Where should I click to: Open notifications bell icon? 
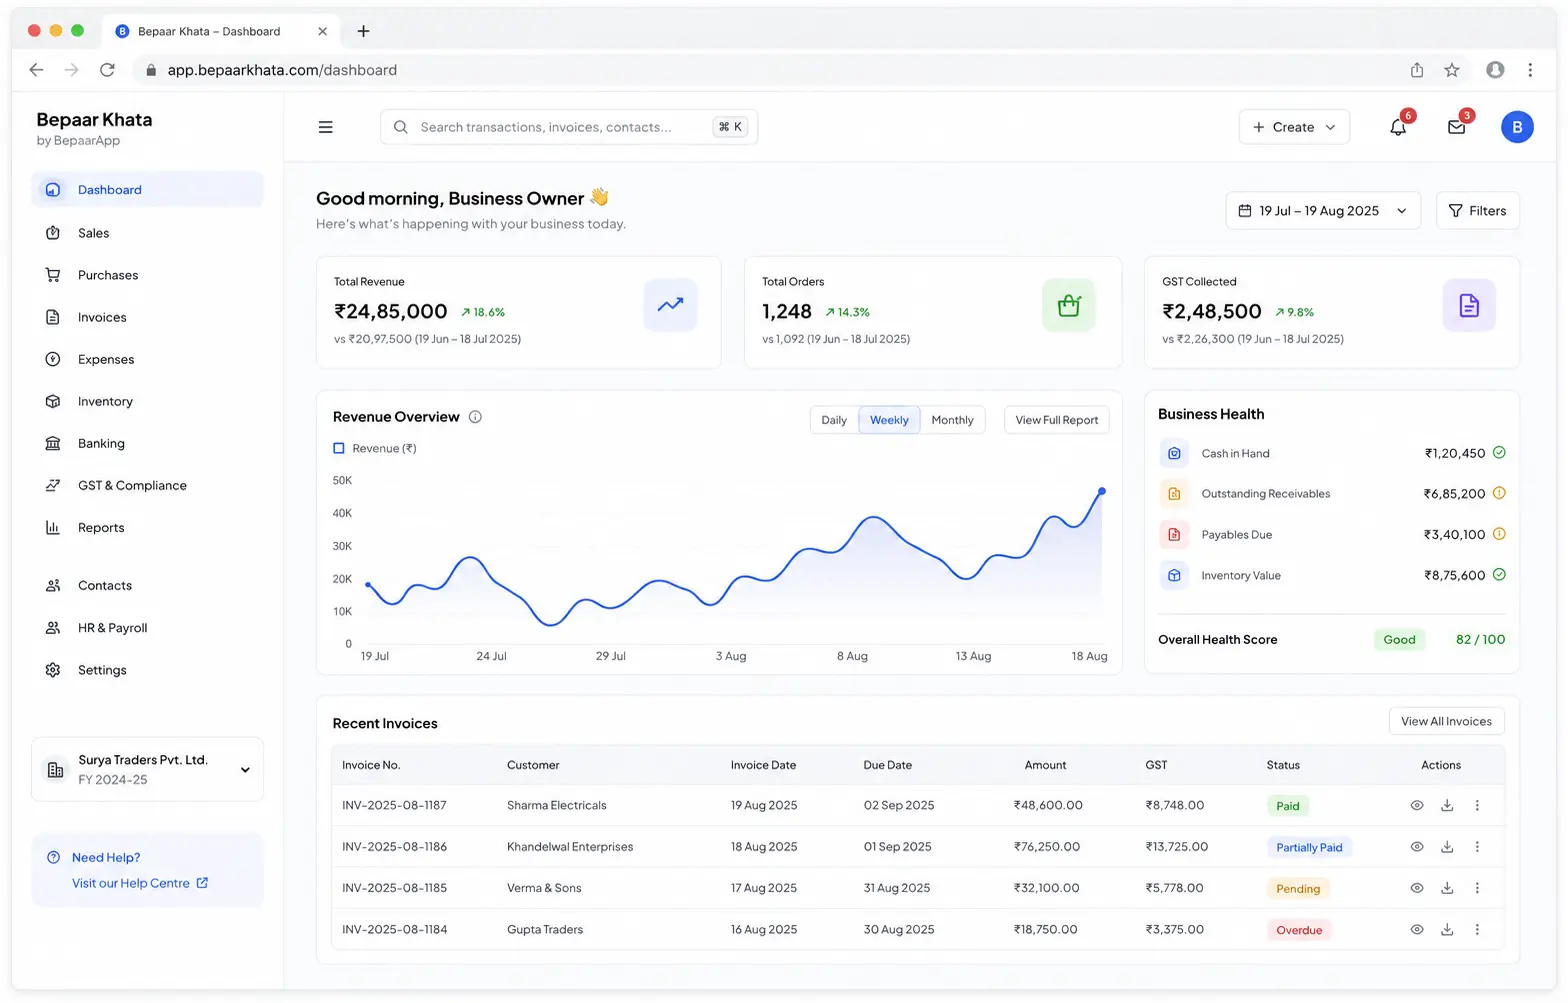(x=1398, y=127)
